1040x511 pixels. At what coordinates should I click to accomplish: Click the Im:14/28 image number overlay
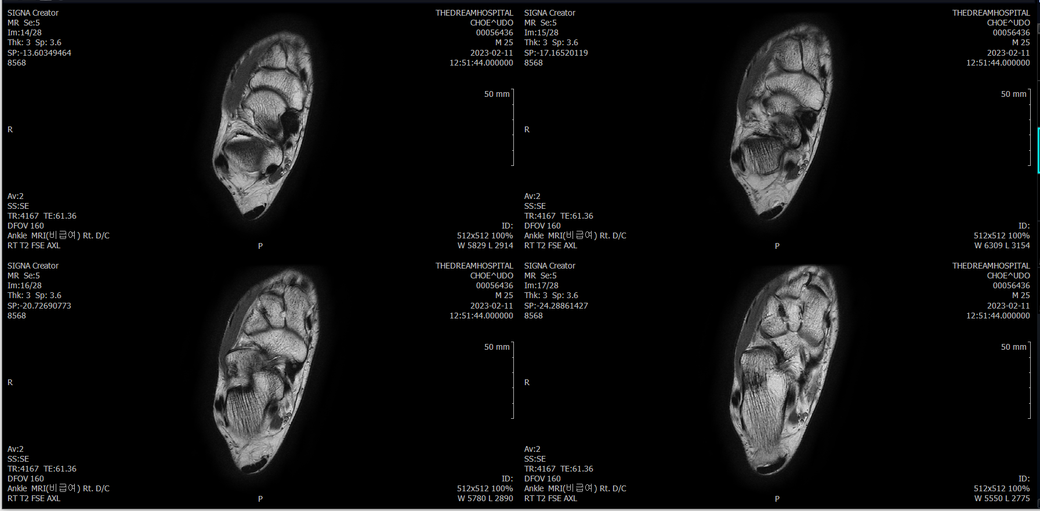click(x=26, y=32)
